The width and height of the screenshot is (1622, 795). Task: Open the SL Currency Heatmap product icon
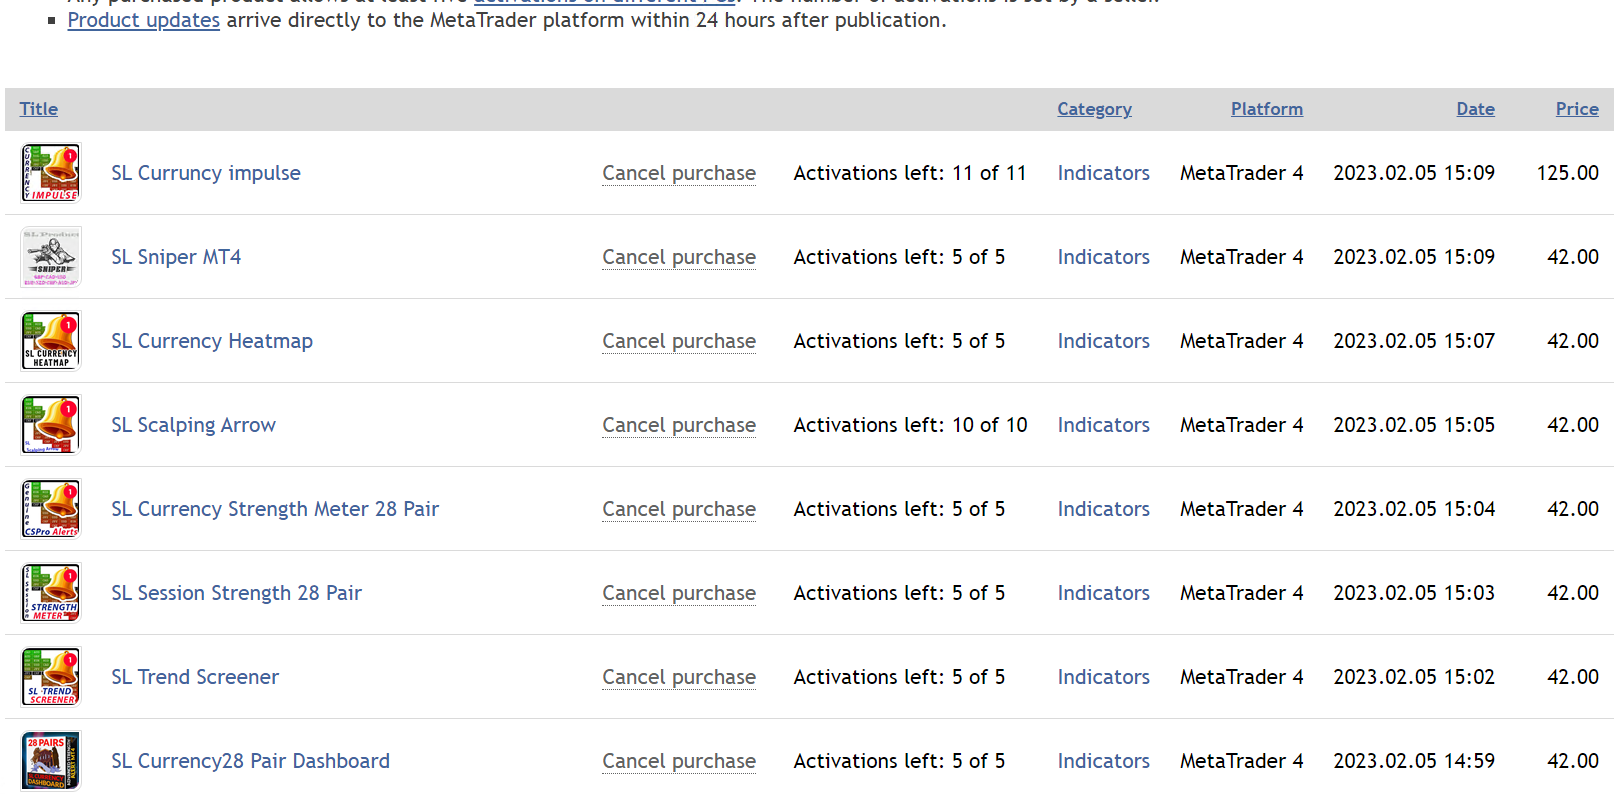click(51, 341)
